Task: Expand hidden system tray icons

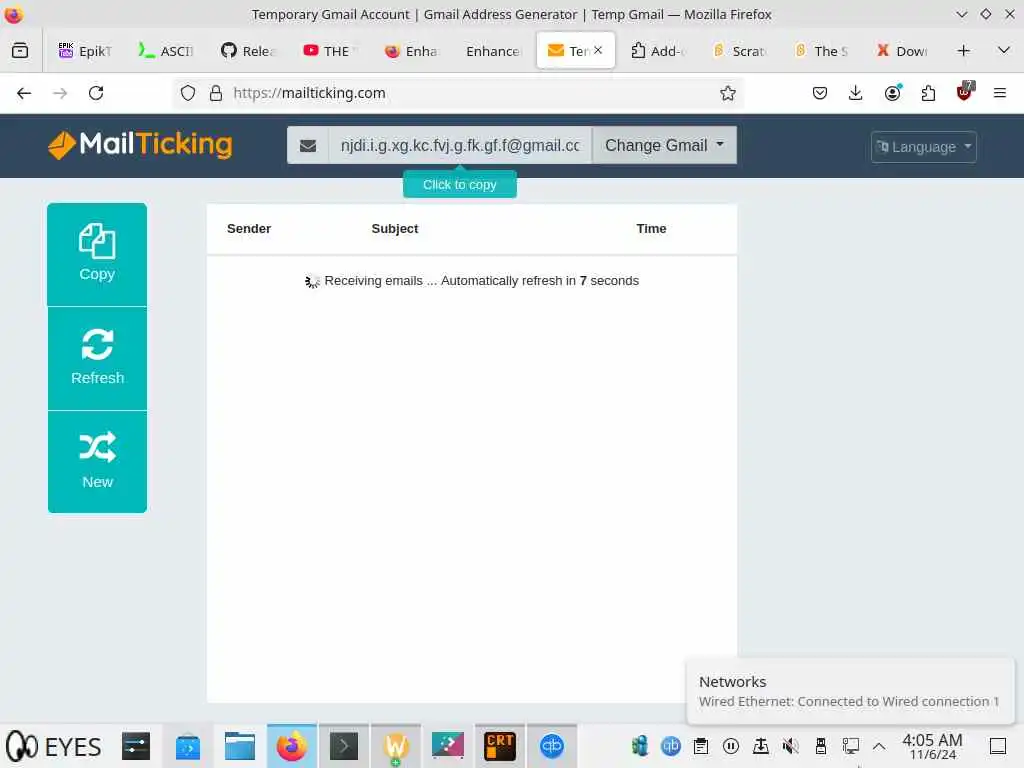Action: [x=879, y=746]
